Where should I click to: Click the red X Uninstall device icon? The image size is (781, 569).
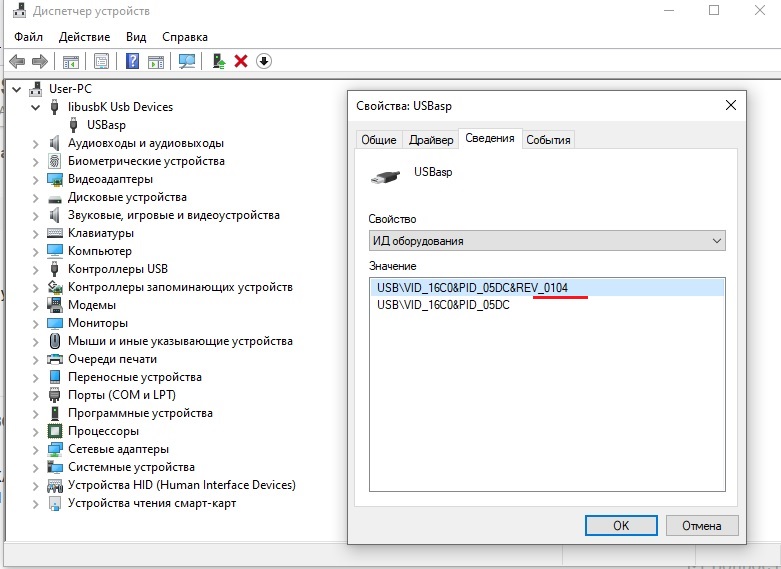(241, 61)
